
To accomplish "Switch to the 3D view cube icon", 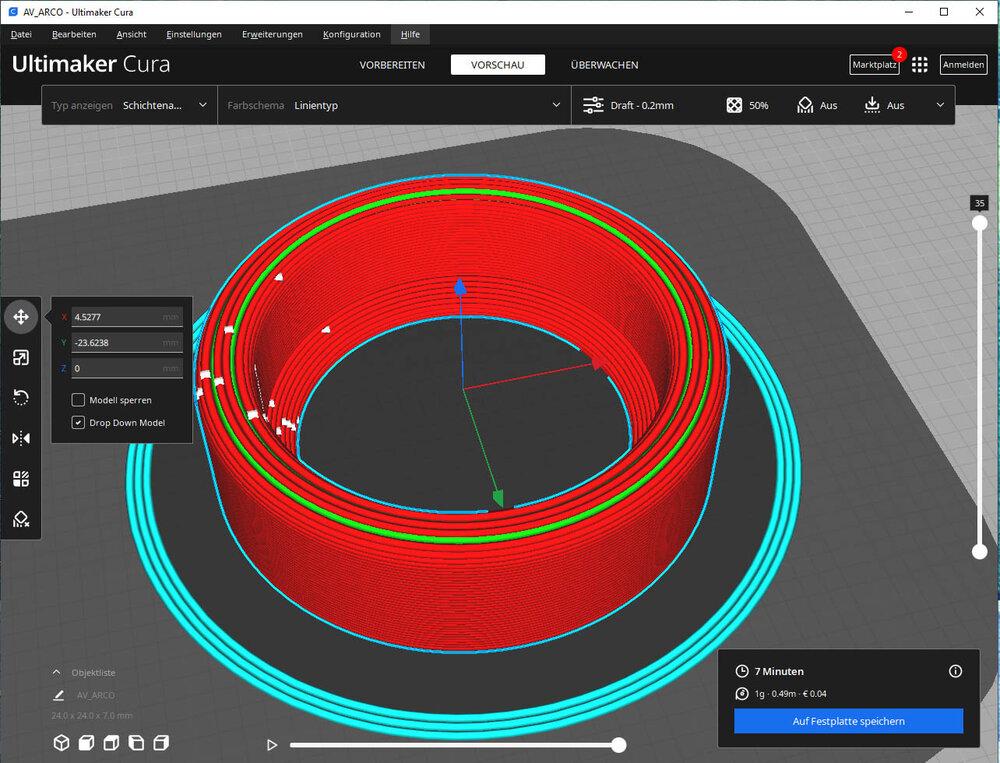I will click(62, 743).
